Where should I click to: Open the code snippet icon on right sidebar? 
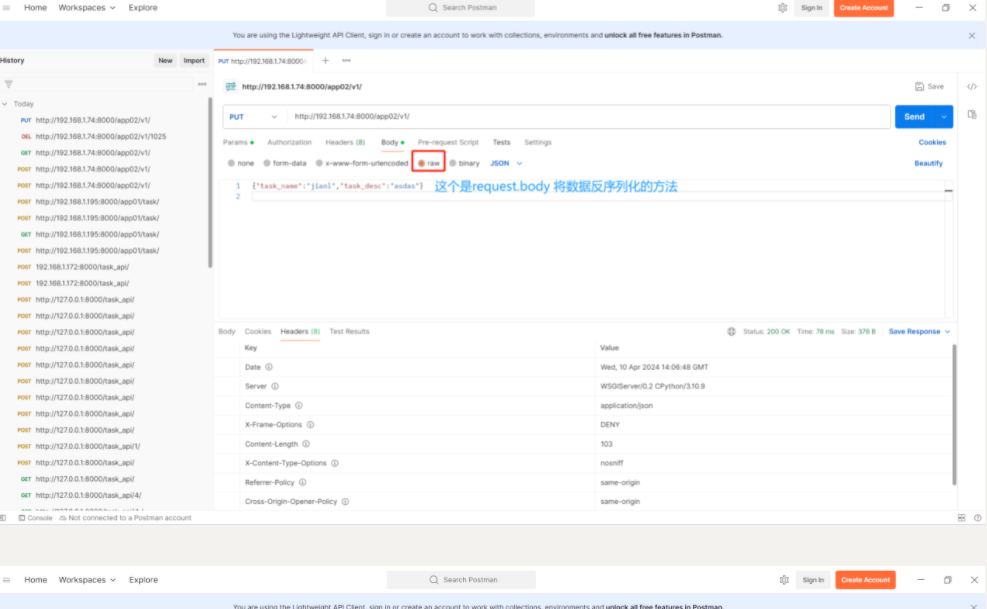pos(972,86)
